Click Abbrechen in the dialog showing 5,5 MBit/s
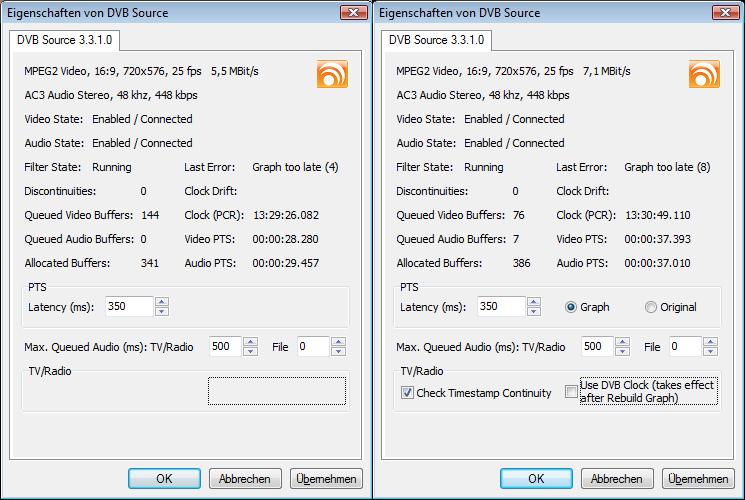Screen dimensions: 745x500 click(245, 479)
